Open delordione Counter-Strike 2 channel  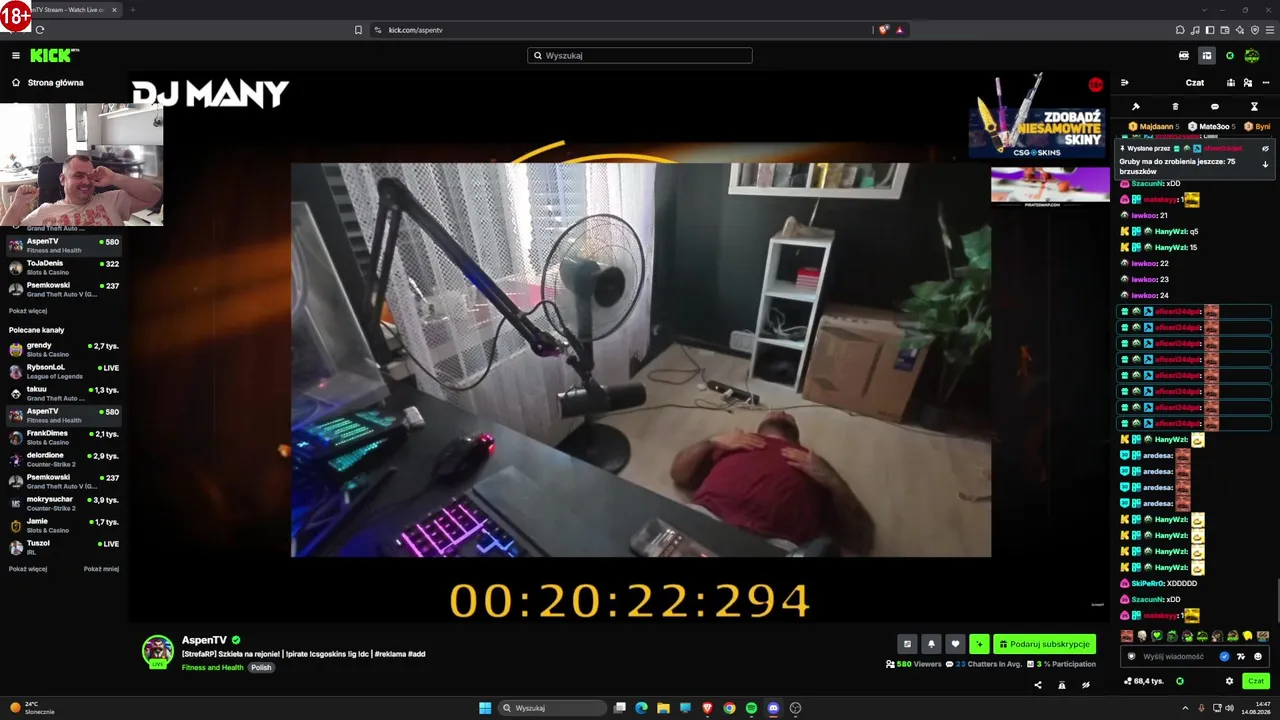(64, 459)
